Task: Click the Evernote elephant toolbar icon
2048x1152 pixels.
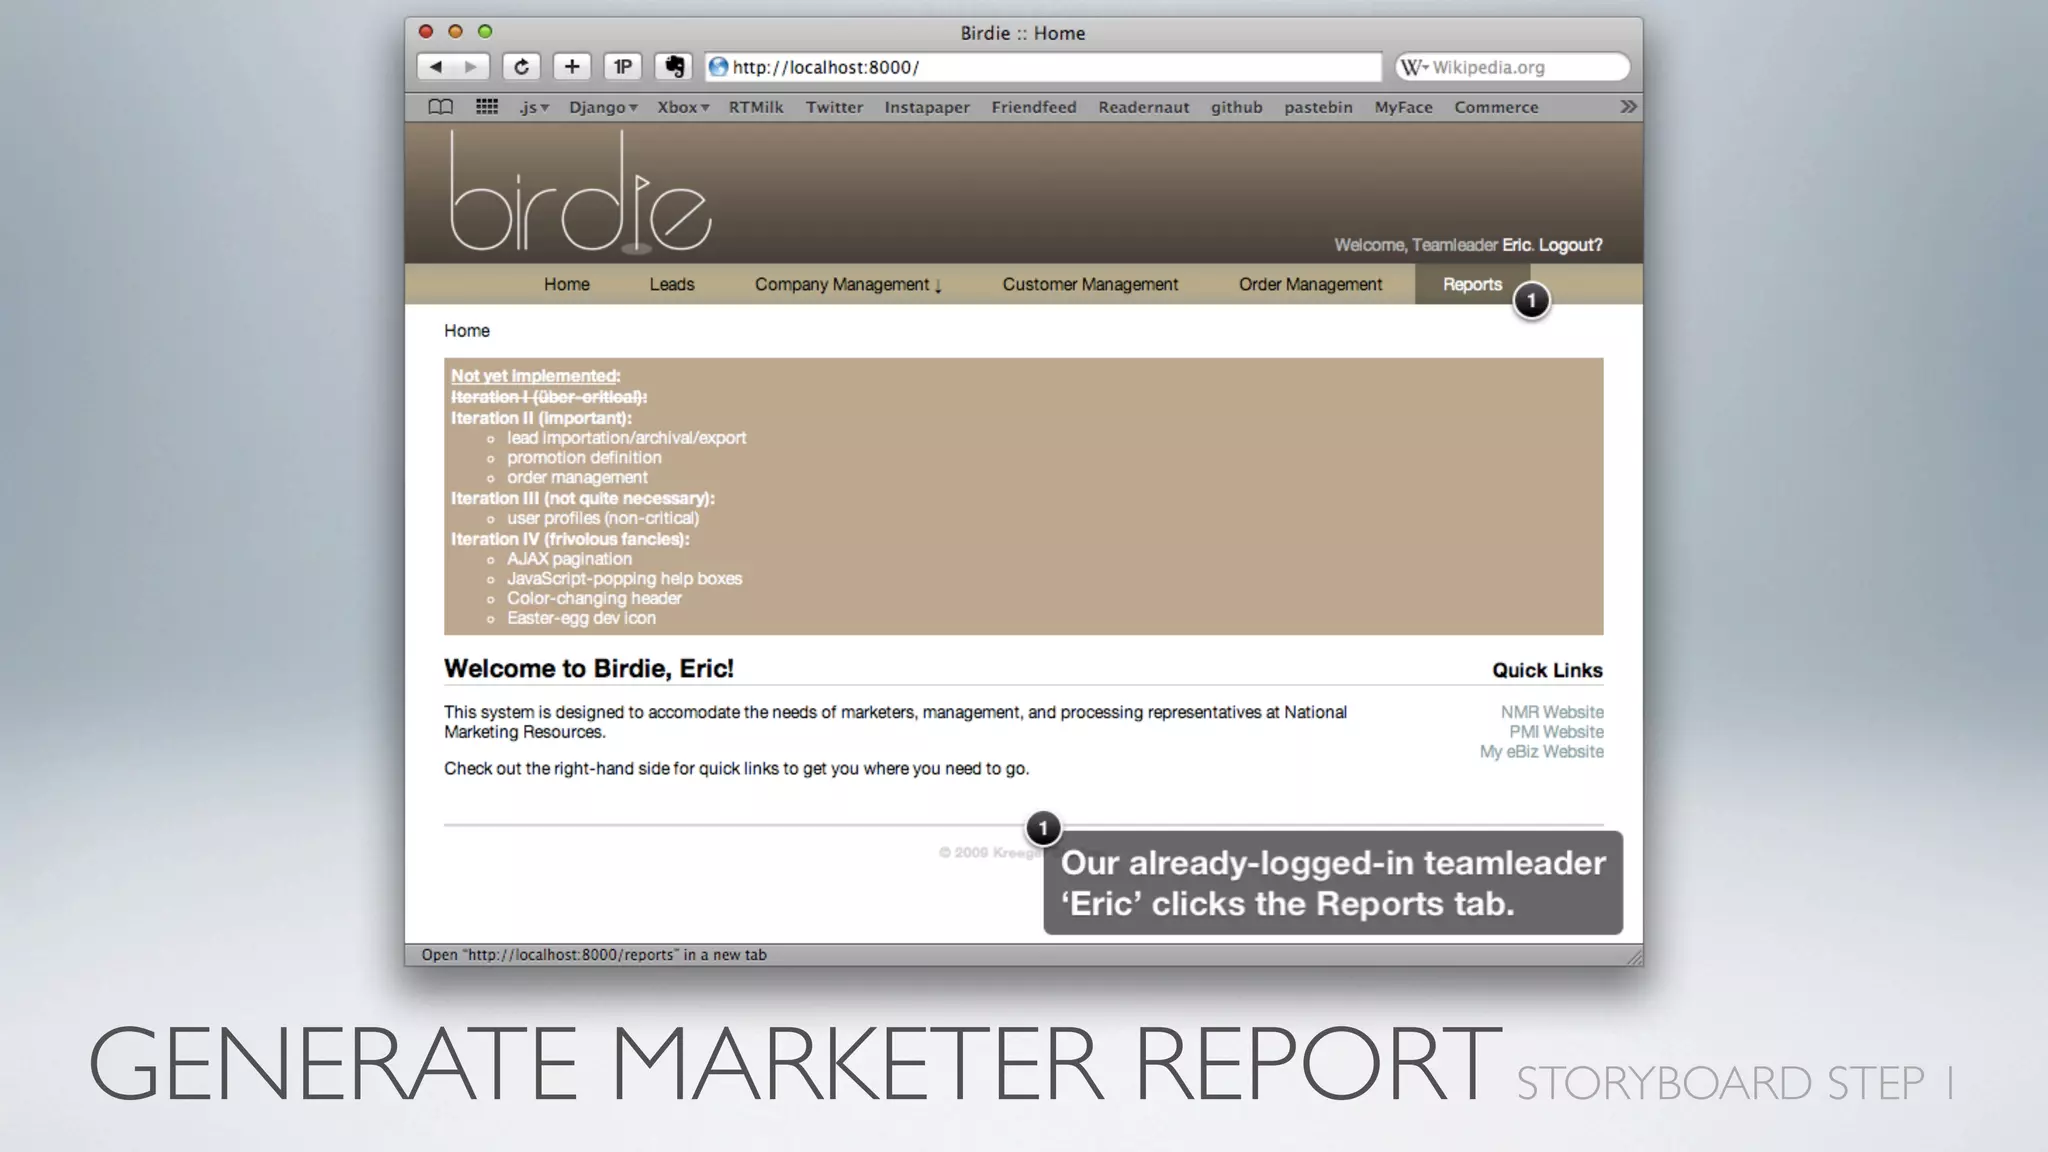Action: pyautogui.click(x=674, y=67)
